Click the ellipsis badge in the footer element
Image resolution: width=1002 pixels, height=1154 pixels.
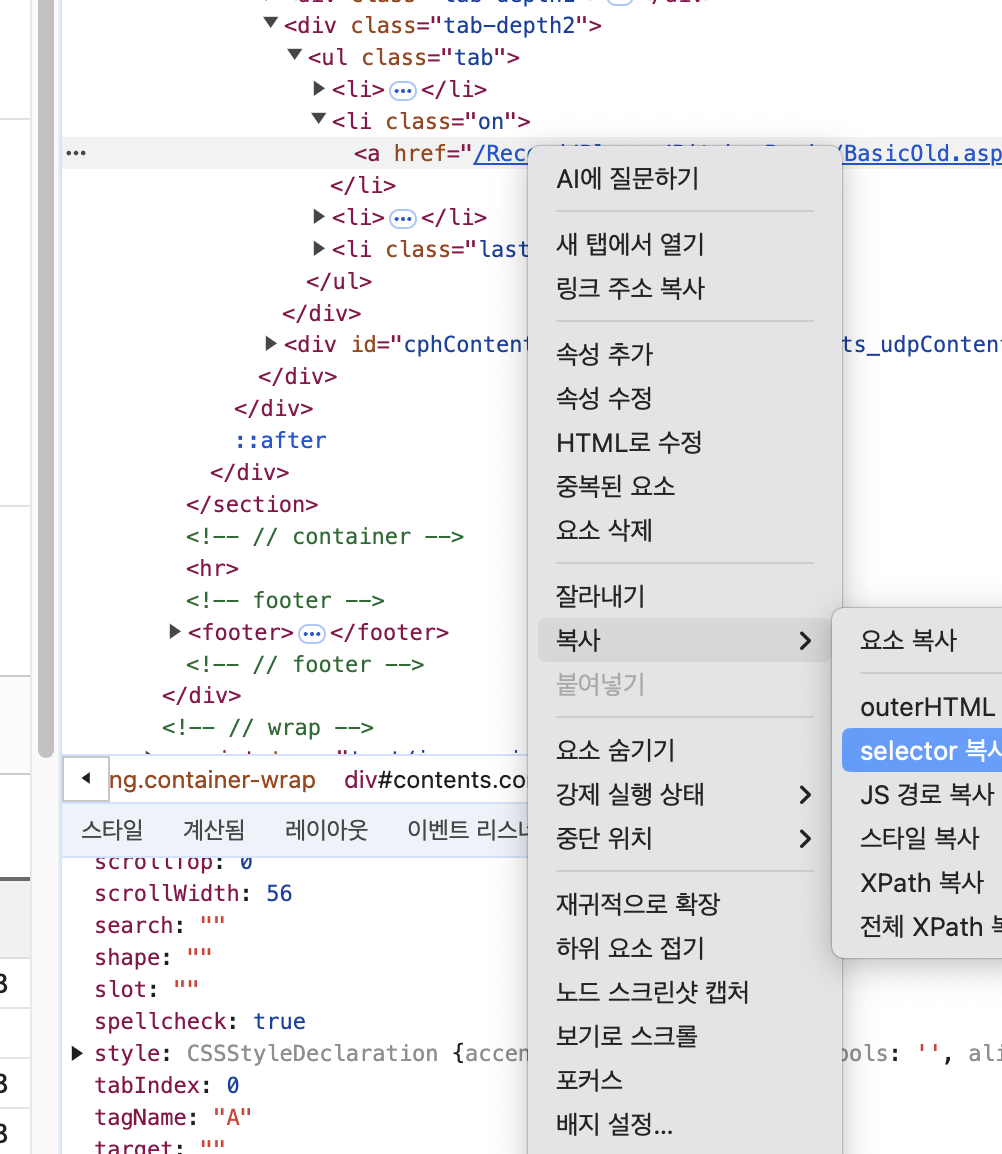point(312,634)
